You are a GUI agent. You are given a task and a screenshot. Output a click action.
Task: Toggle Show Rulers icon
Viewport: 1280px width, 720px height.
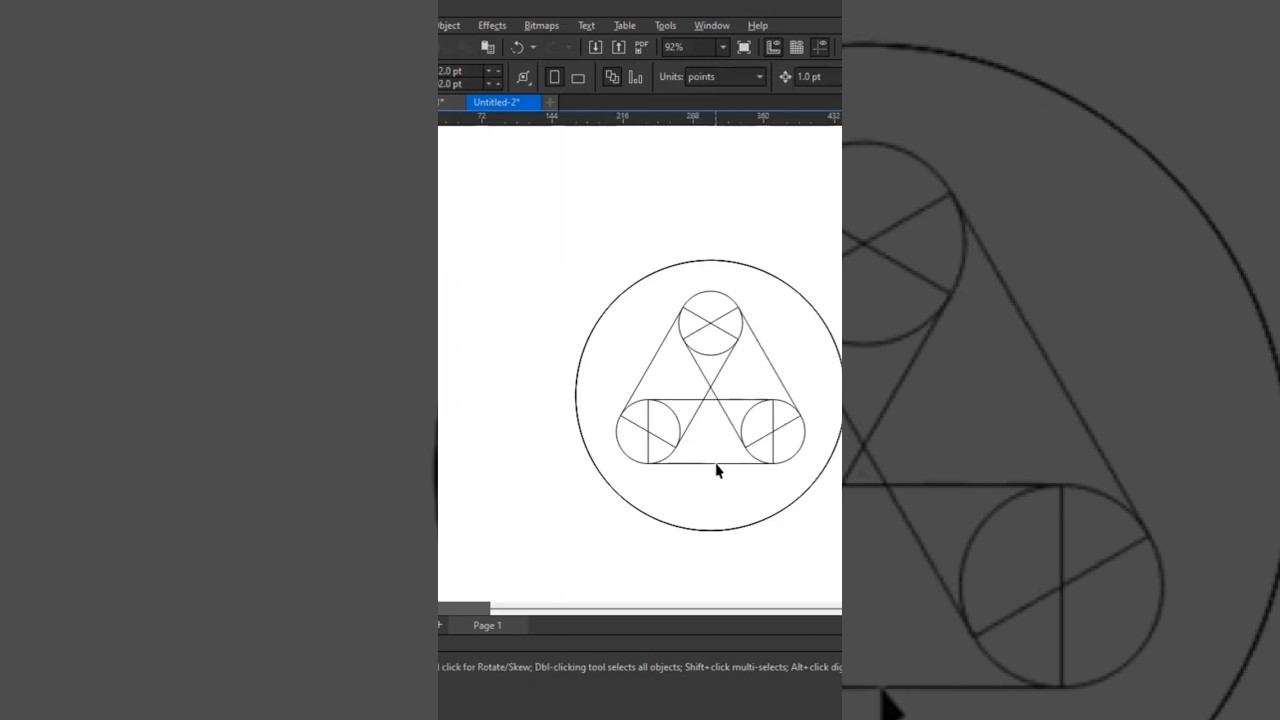pyautogui.click(x=773, y=47)
